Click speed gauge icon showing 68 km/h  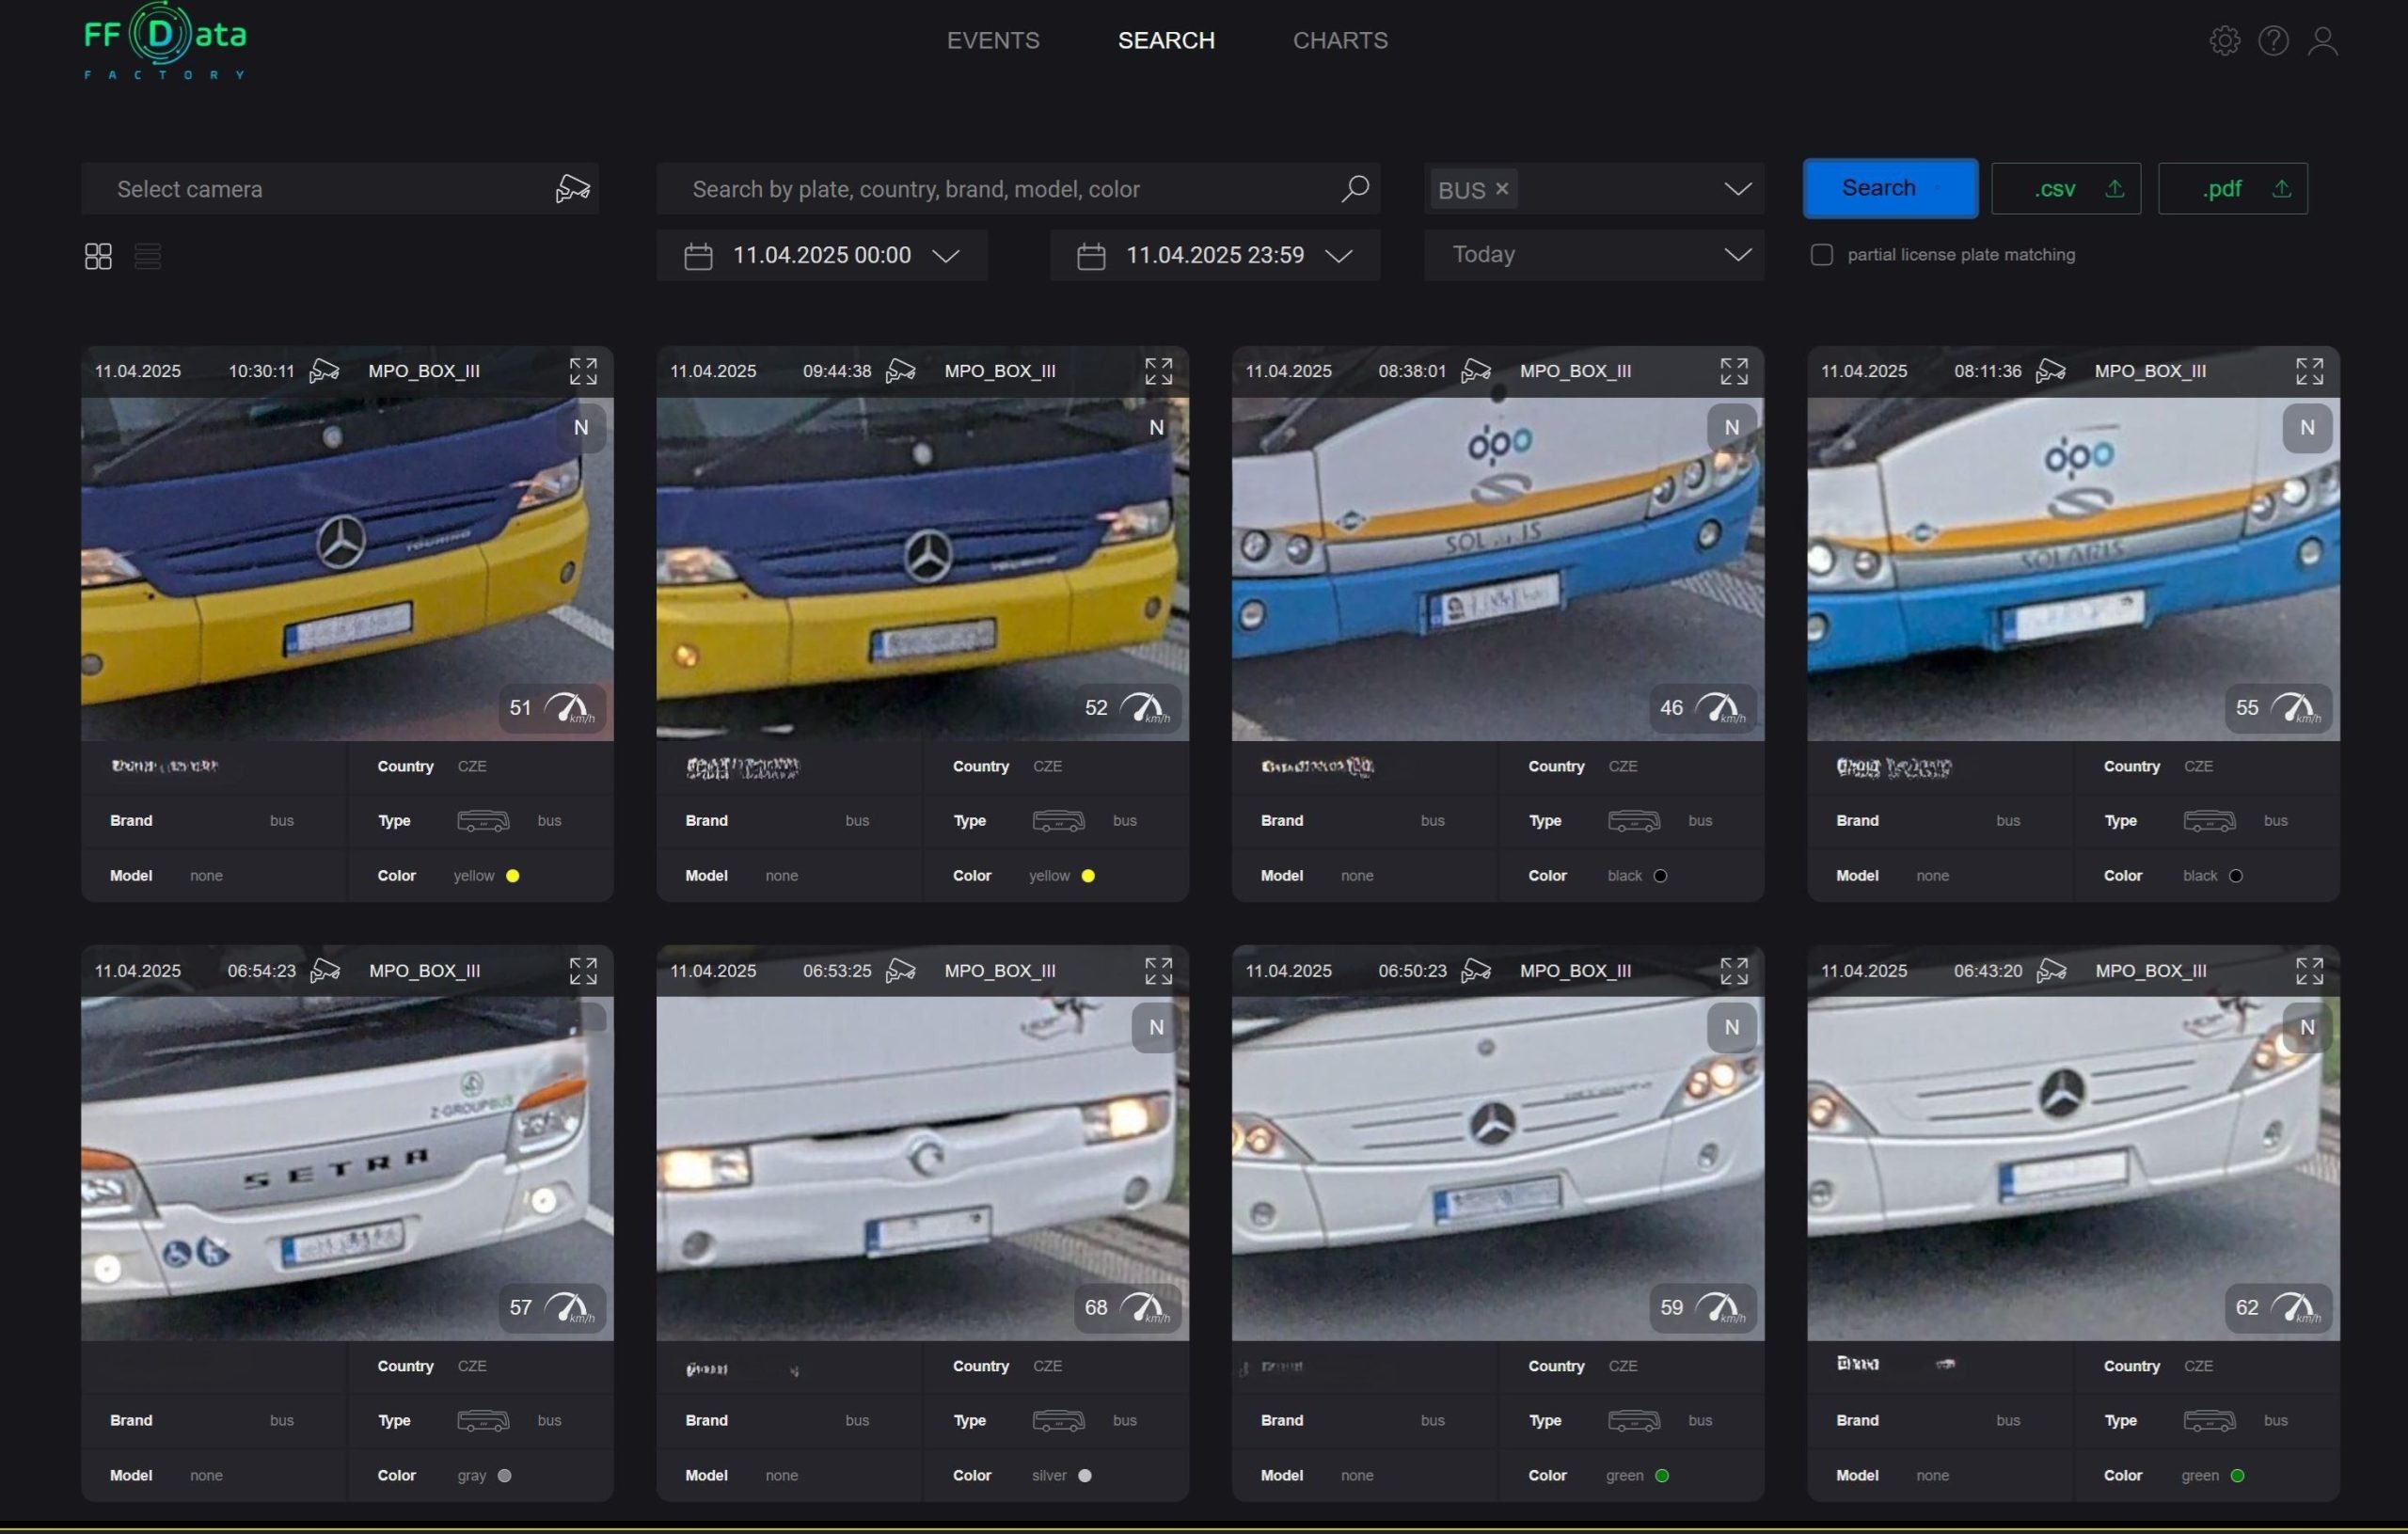point(1145,1308)
